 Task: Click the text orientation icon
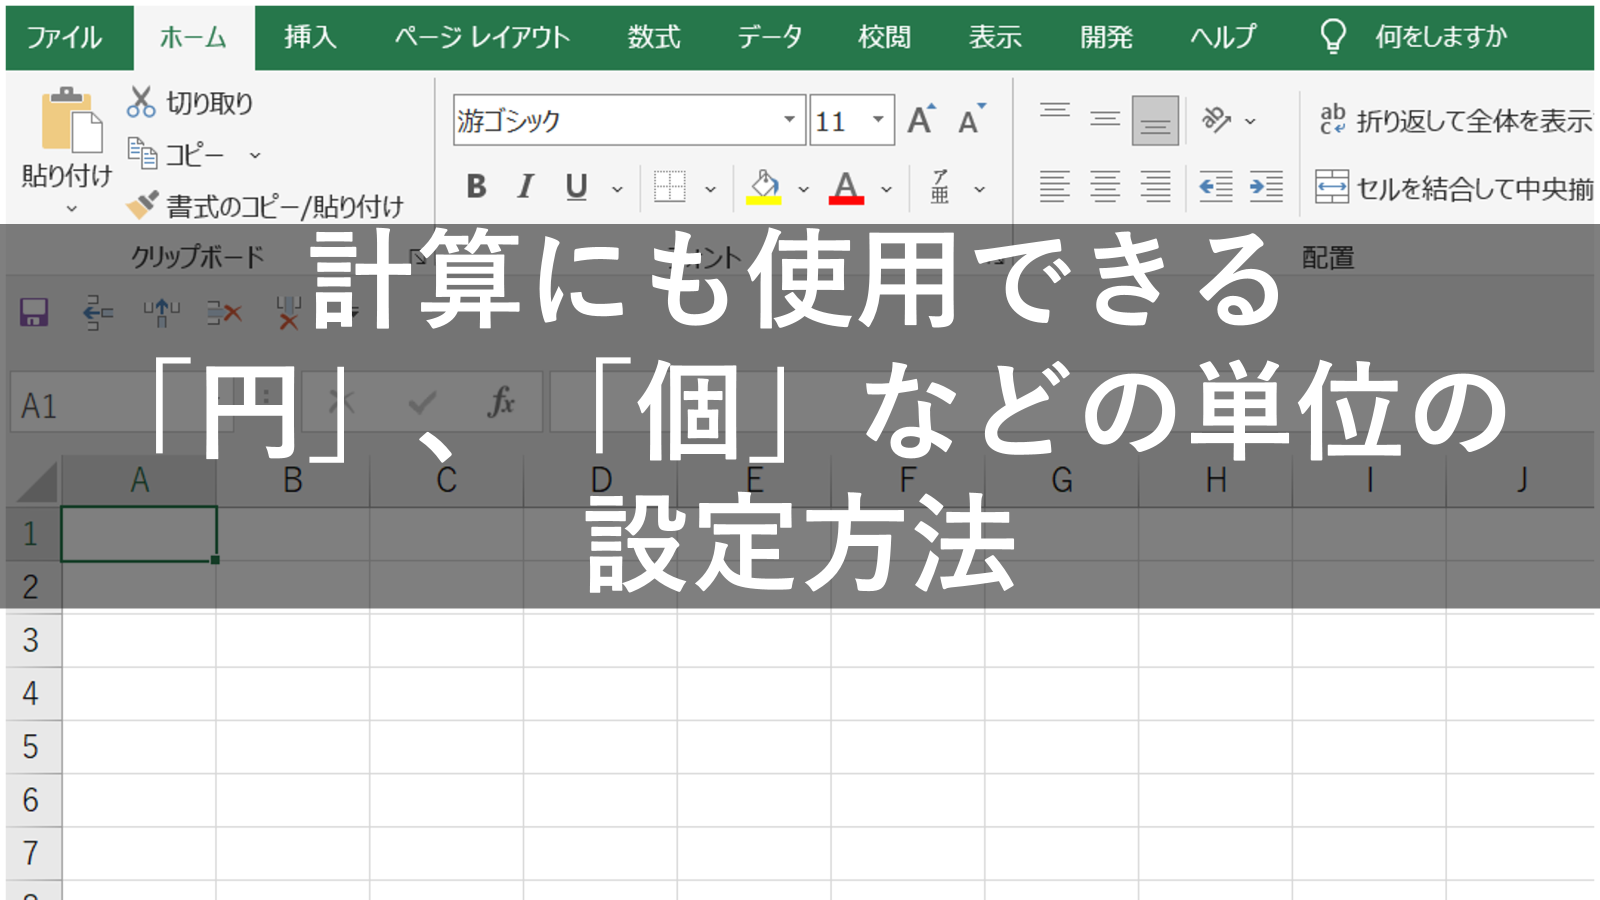[1216, 120]
